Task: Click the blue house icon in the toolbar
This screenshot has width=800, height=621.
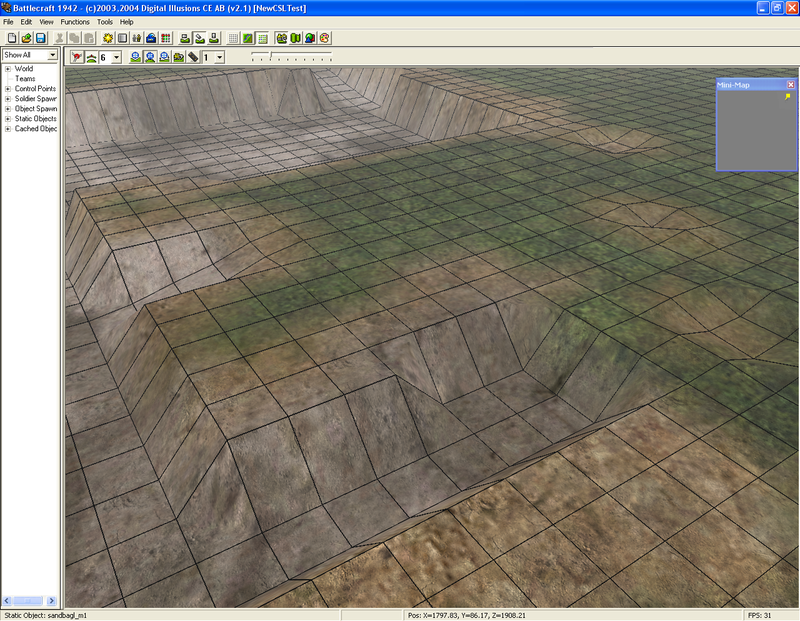Action: [x=151, y=38]
